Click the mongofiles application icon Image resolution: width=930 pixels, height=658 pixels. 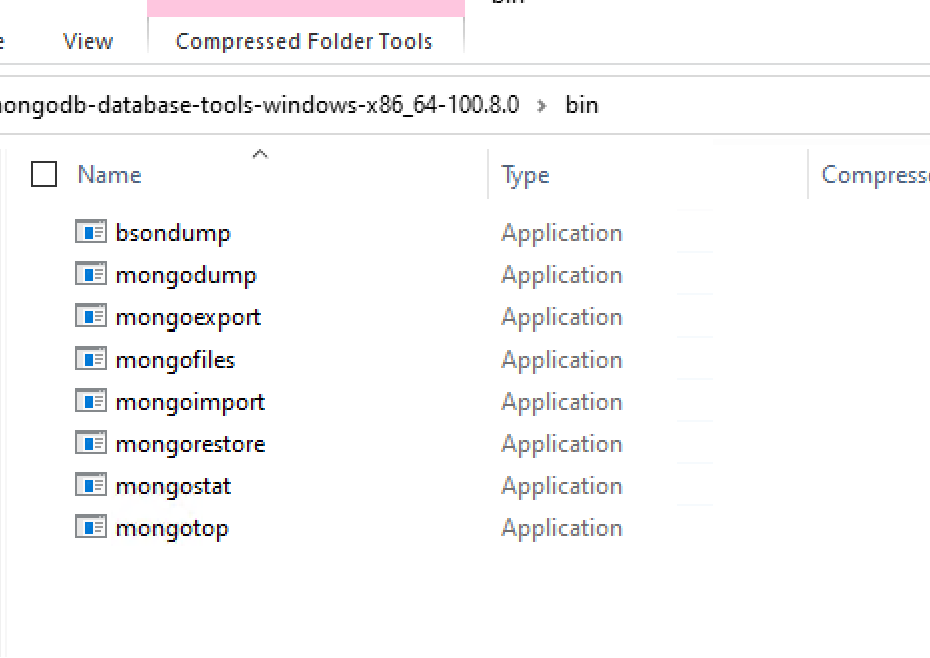[91, 358]
